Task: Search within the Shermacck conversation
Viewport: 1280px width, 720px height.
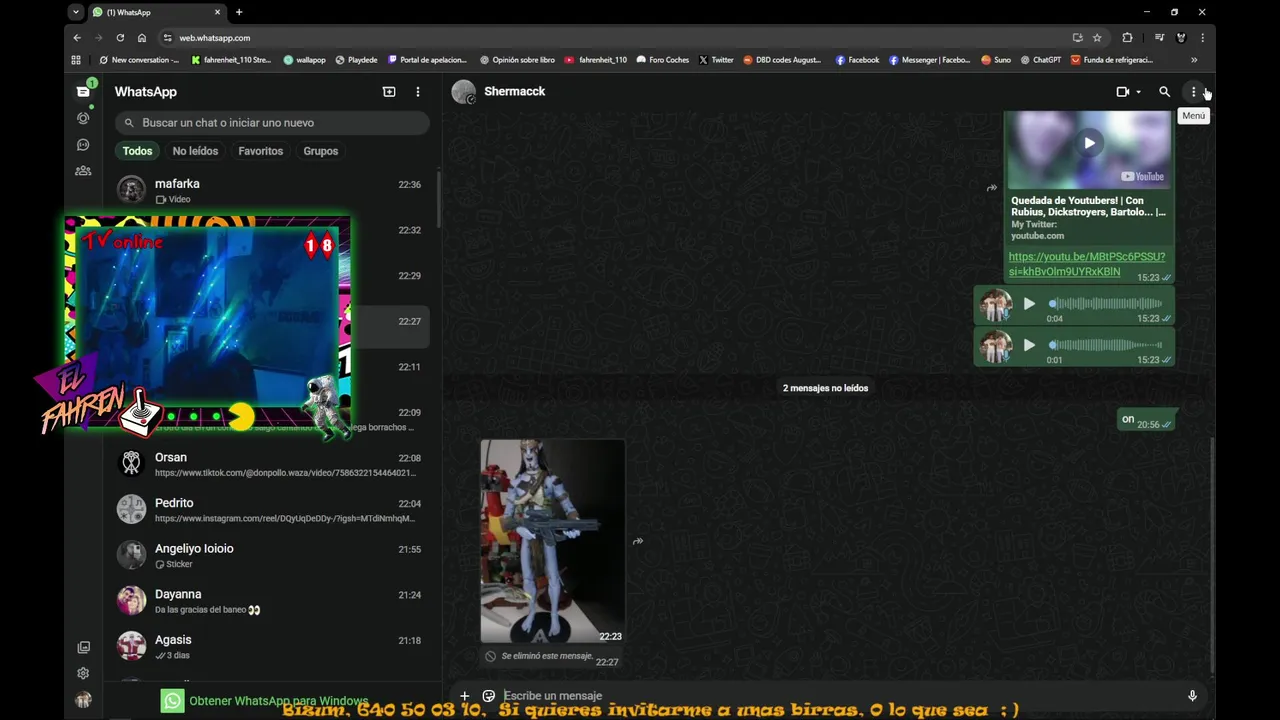Action: [x=1164, y=91]
